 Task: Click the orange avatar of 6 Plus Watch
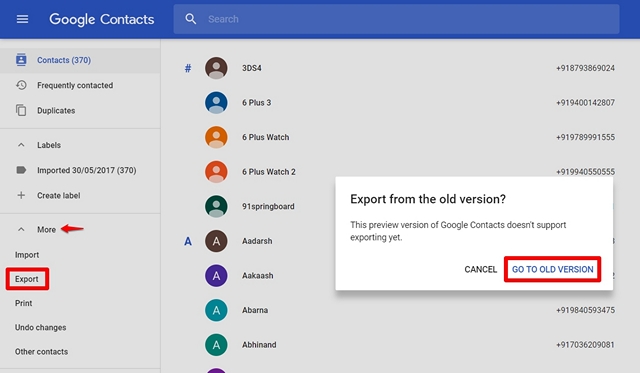click(216, 137)
